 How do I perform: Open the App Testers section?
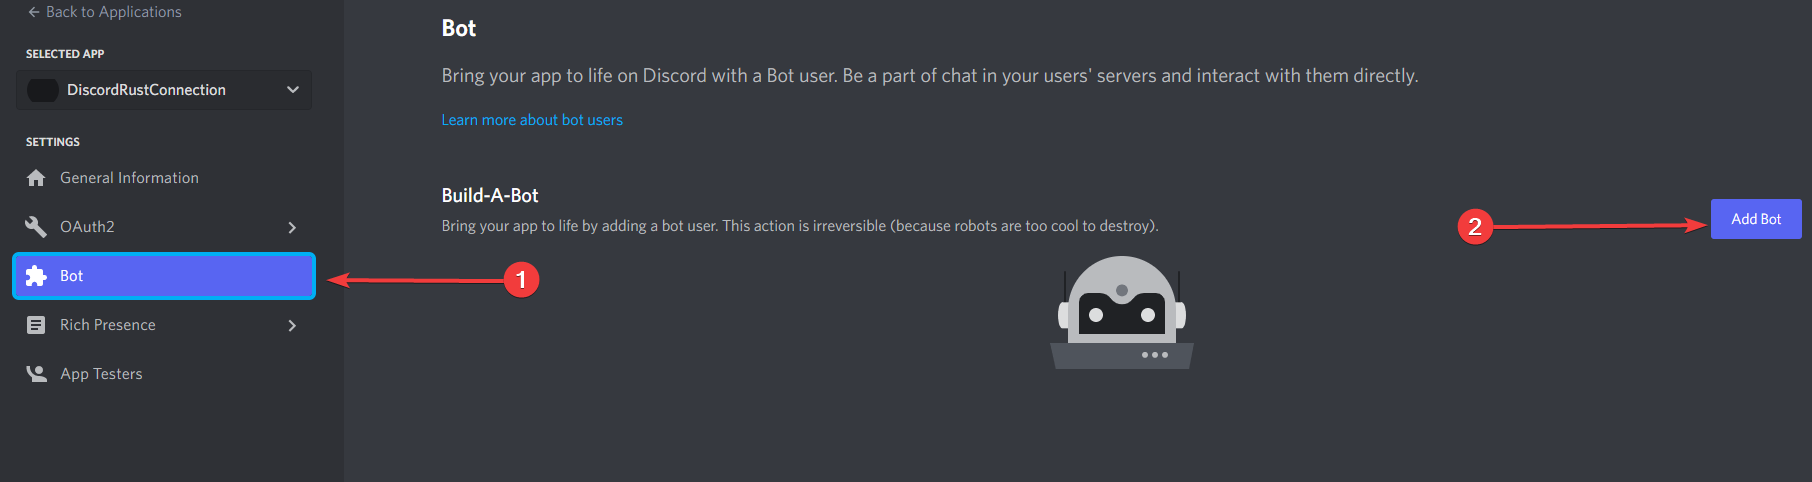[x=164, y=374]
